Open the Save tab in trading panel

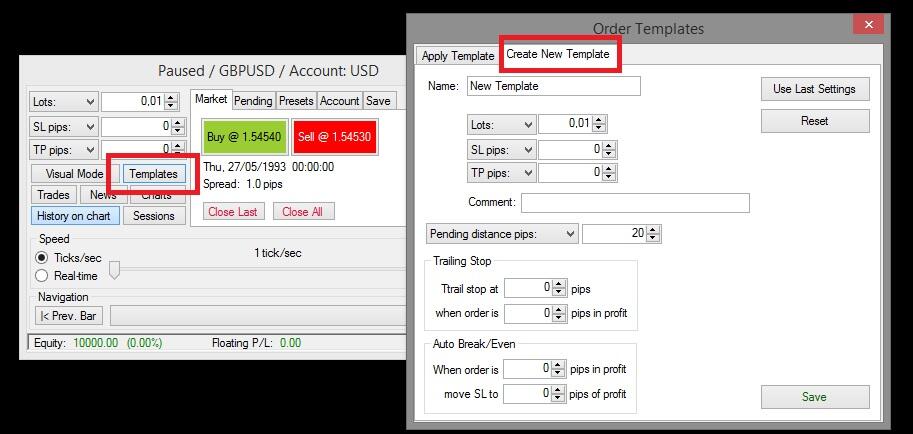point(378,101)
